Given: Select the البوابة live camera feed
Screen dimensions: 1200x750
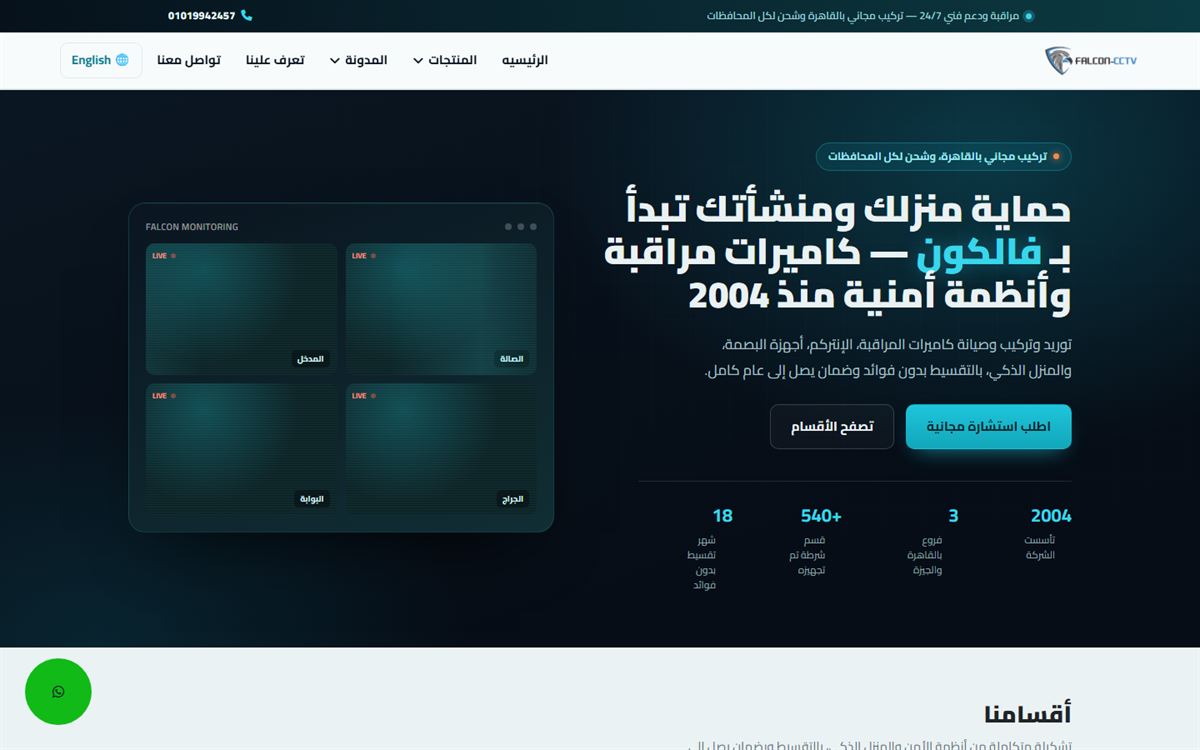Looking at the screenshot, I should click(x=241, y=449).
